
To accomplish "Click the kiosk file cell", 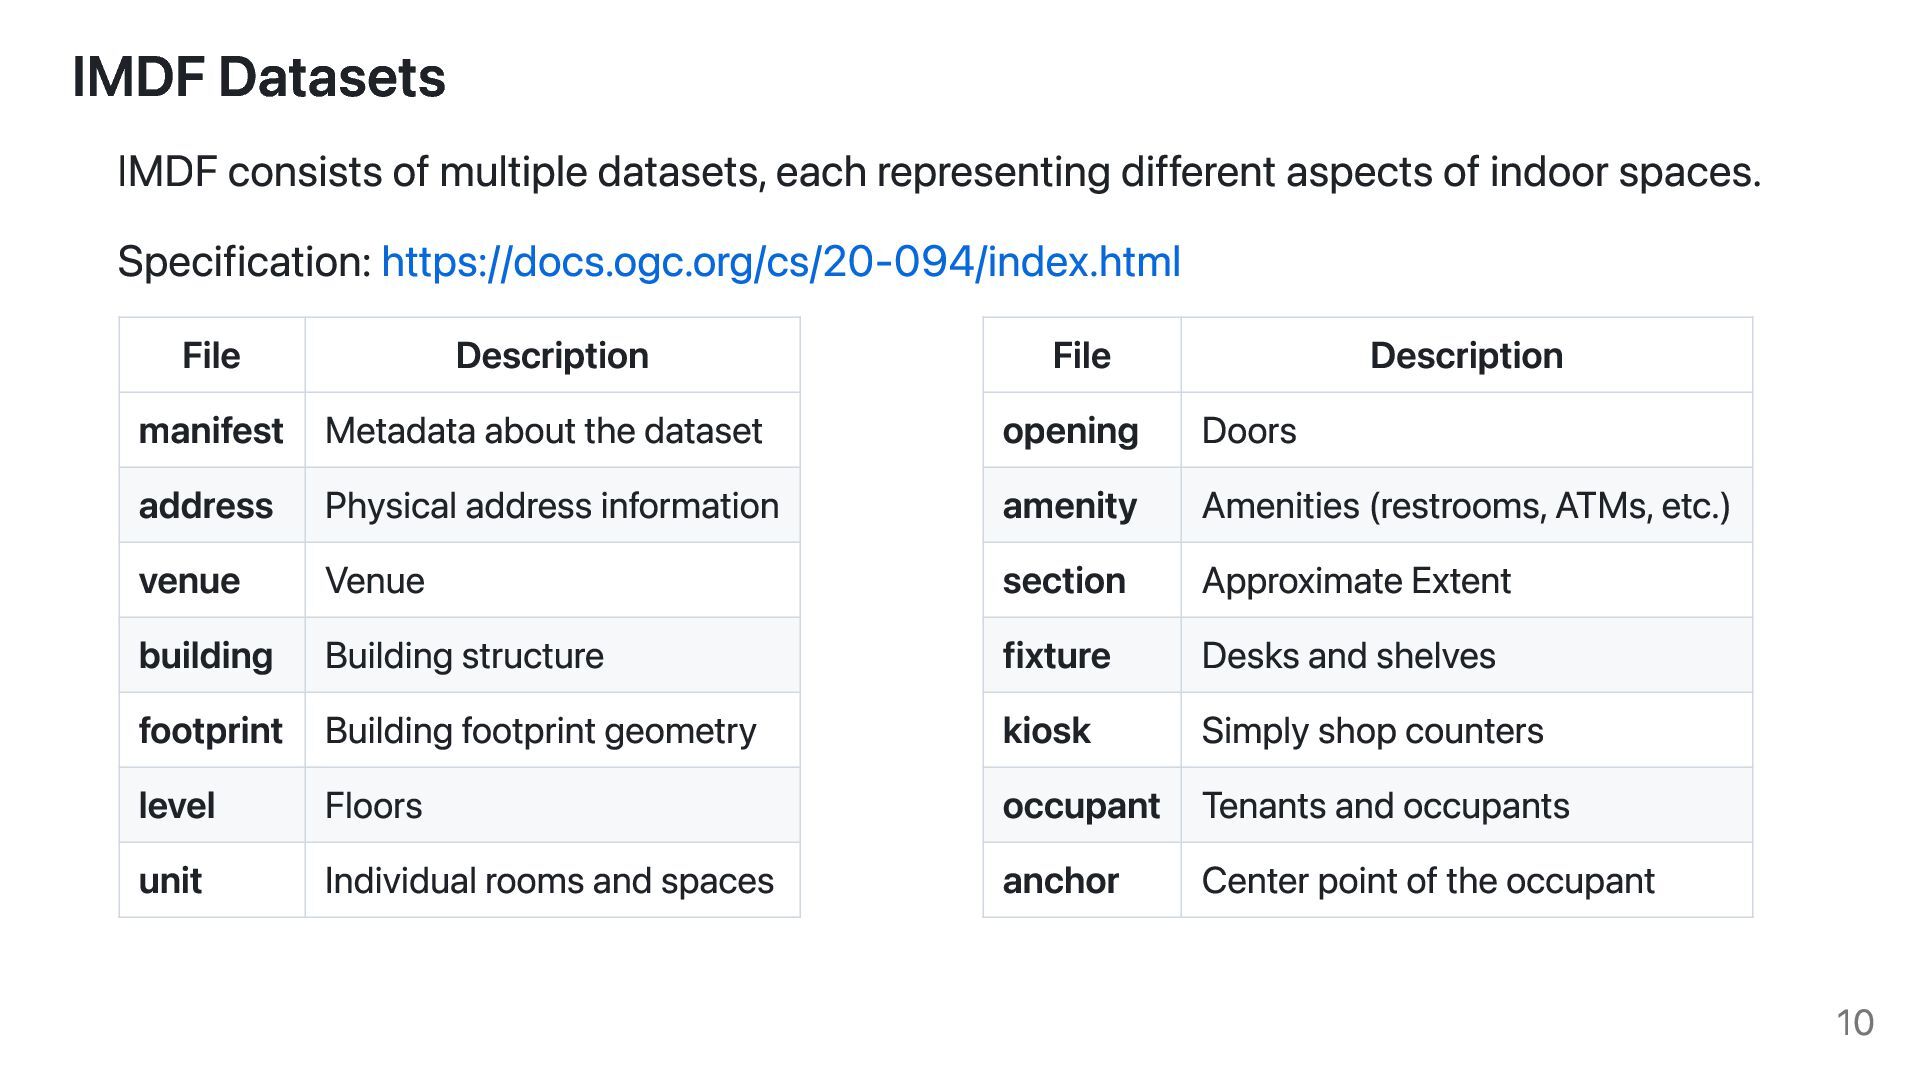I will click(x=1046, y=731).
